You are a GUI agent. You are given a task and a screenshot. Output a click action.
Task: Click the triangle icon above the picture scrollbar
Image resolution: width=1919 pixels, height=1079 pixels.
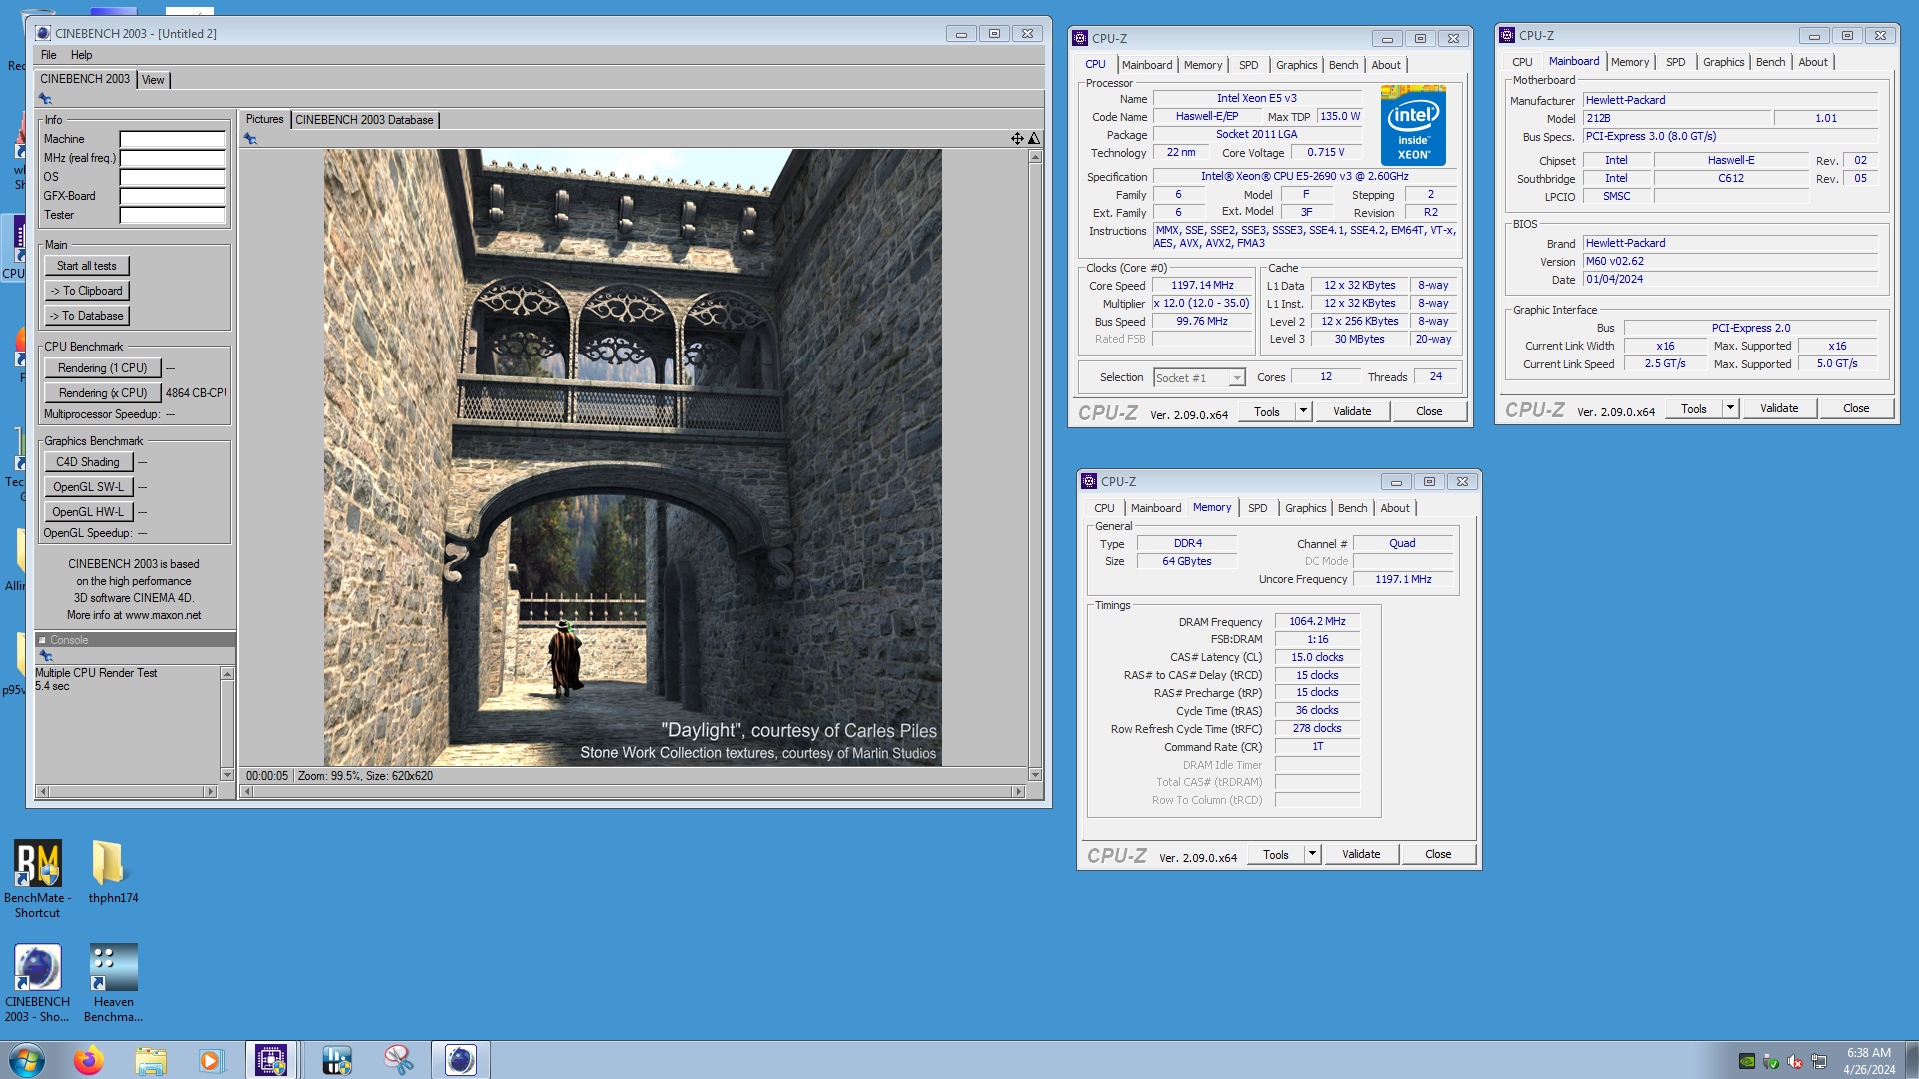(x=1034, y=139)
